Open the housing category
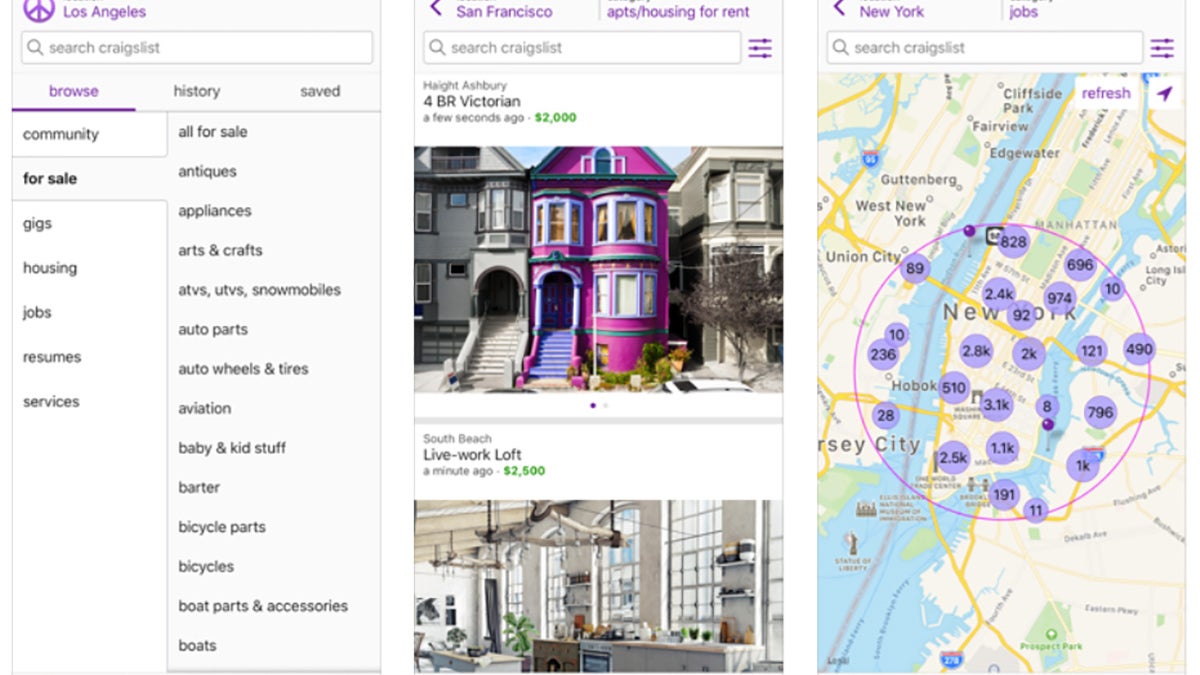The height and width of the screenshot is (675, 1200). click(x=90, y=268)
